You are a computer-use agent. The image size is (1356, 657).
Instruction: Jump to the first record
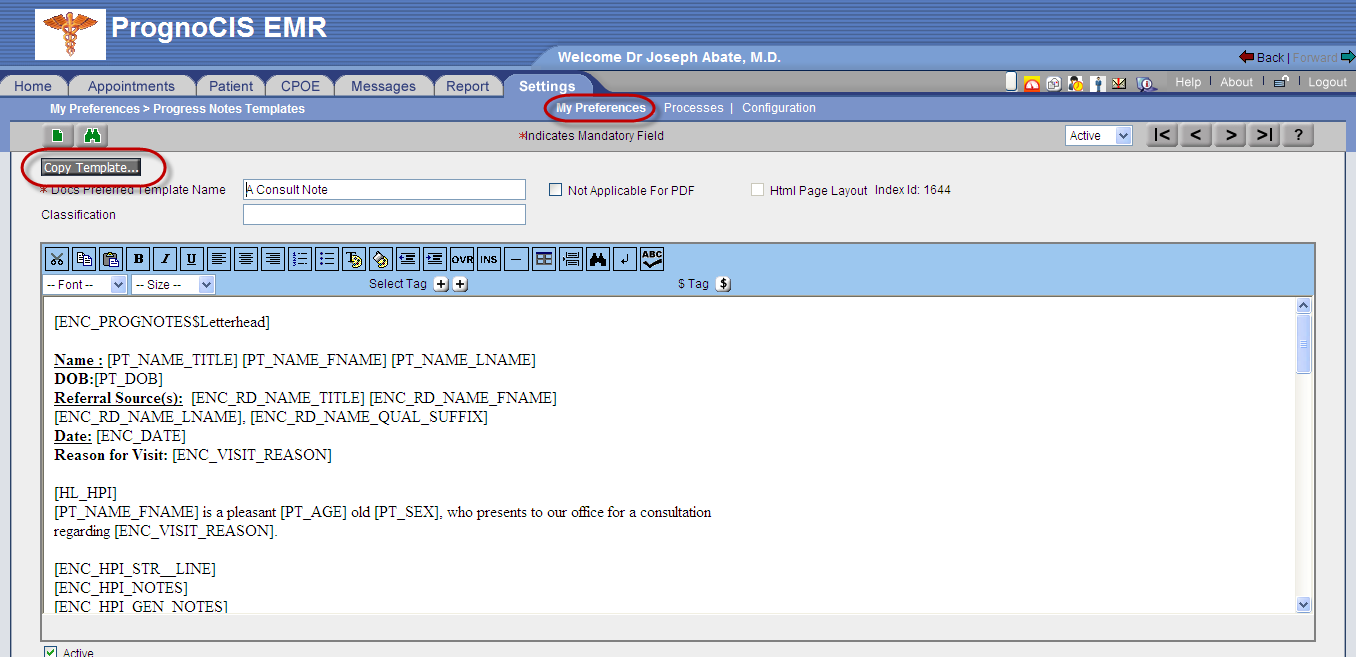coord(1162,136)
